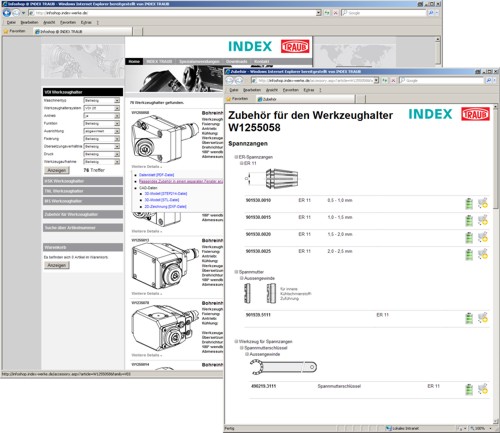Add Spannmutter 901939.5111 to the cart
This screenshot has width=500, height=433.
pos(482,318)
